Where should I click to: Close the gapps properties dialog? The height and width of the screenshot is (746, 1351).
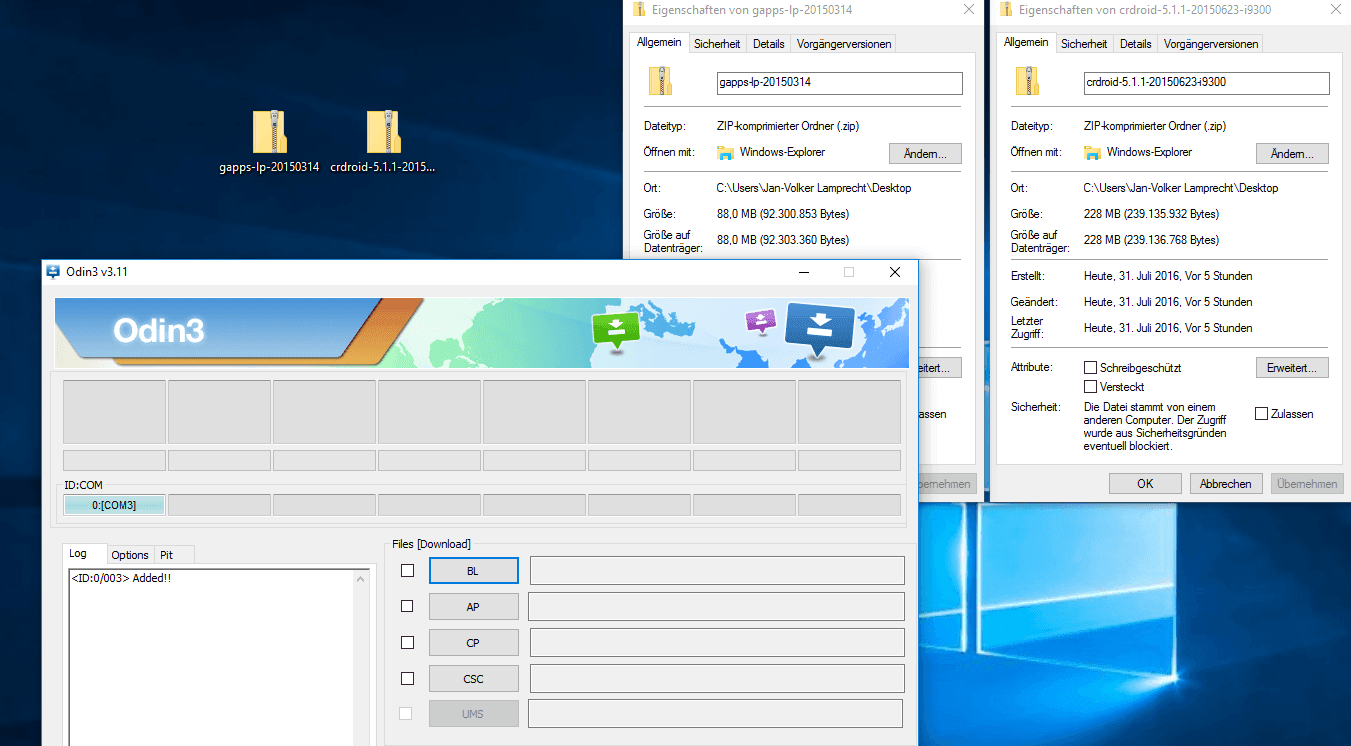pos(968,9)
